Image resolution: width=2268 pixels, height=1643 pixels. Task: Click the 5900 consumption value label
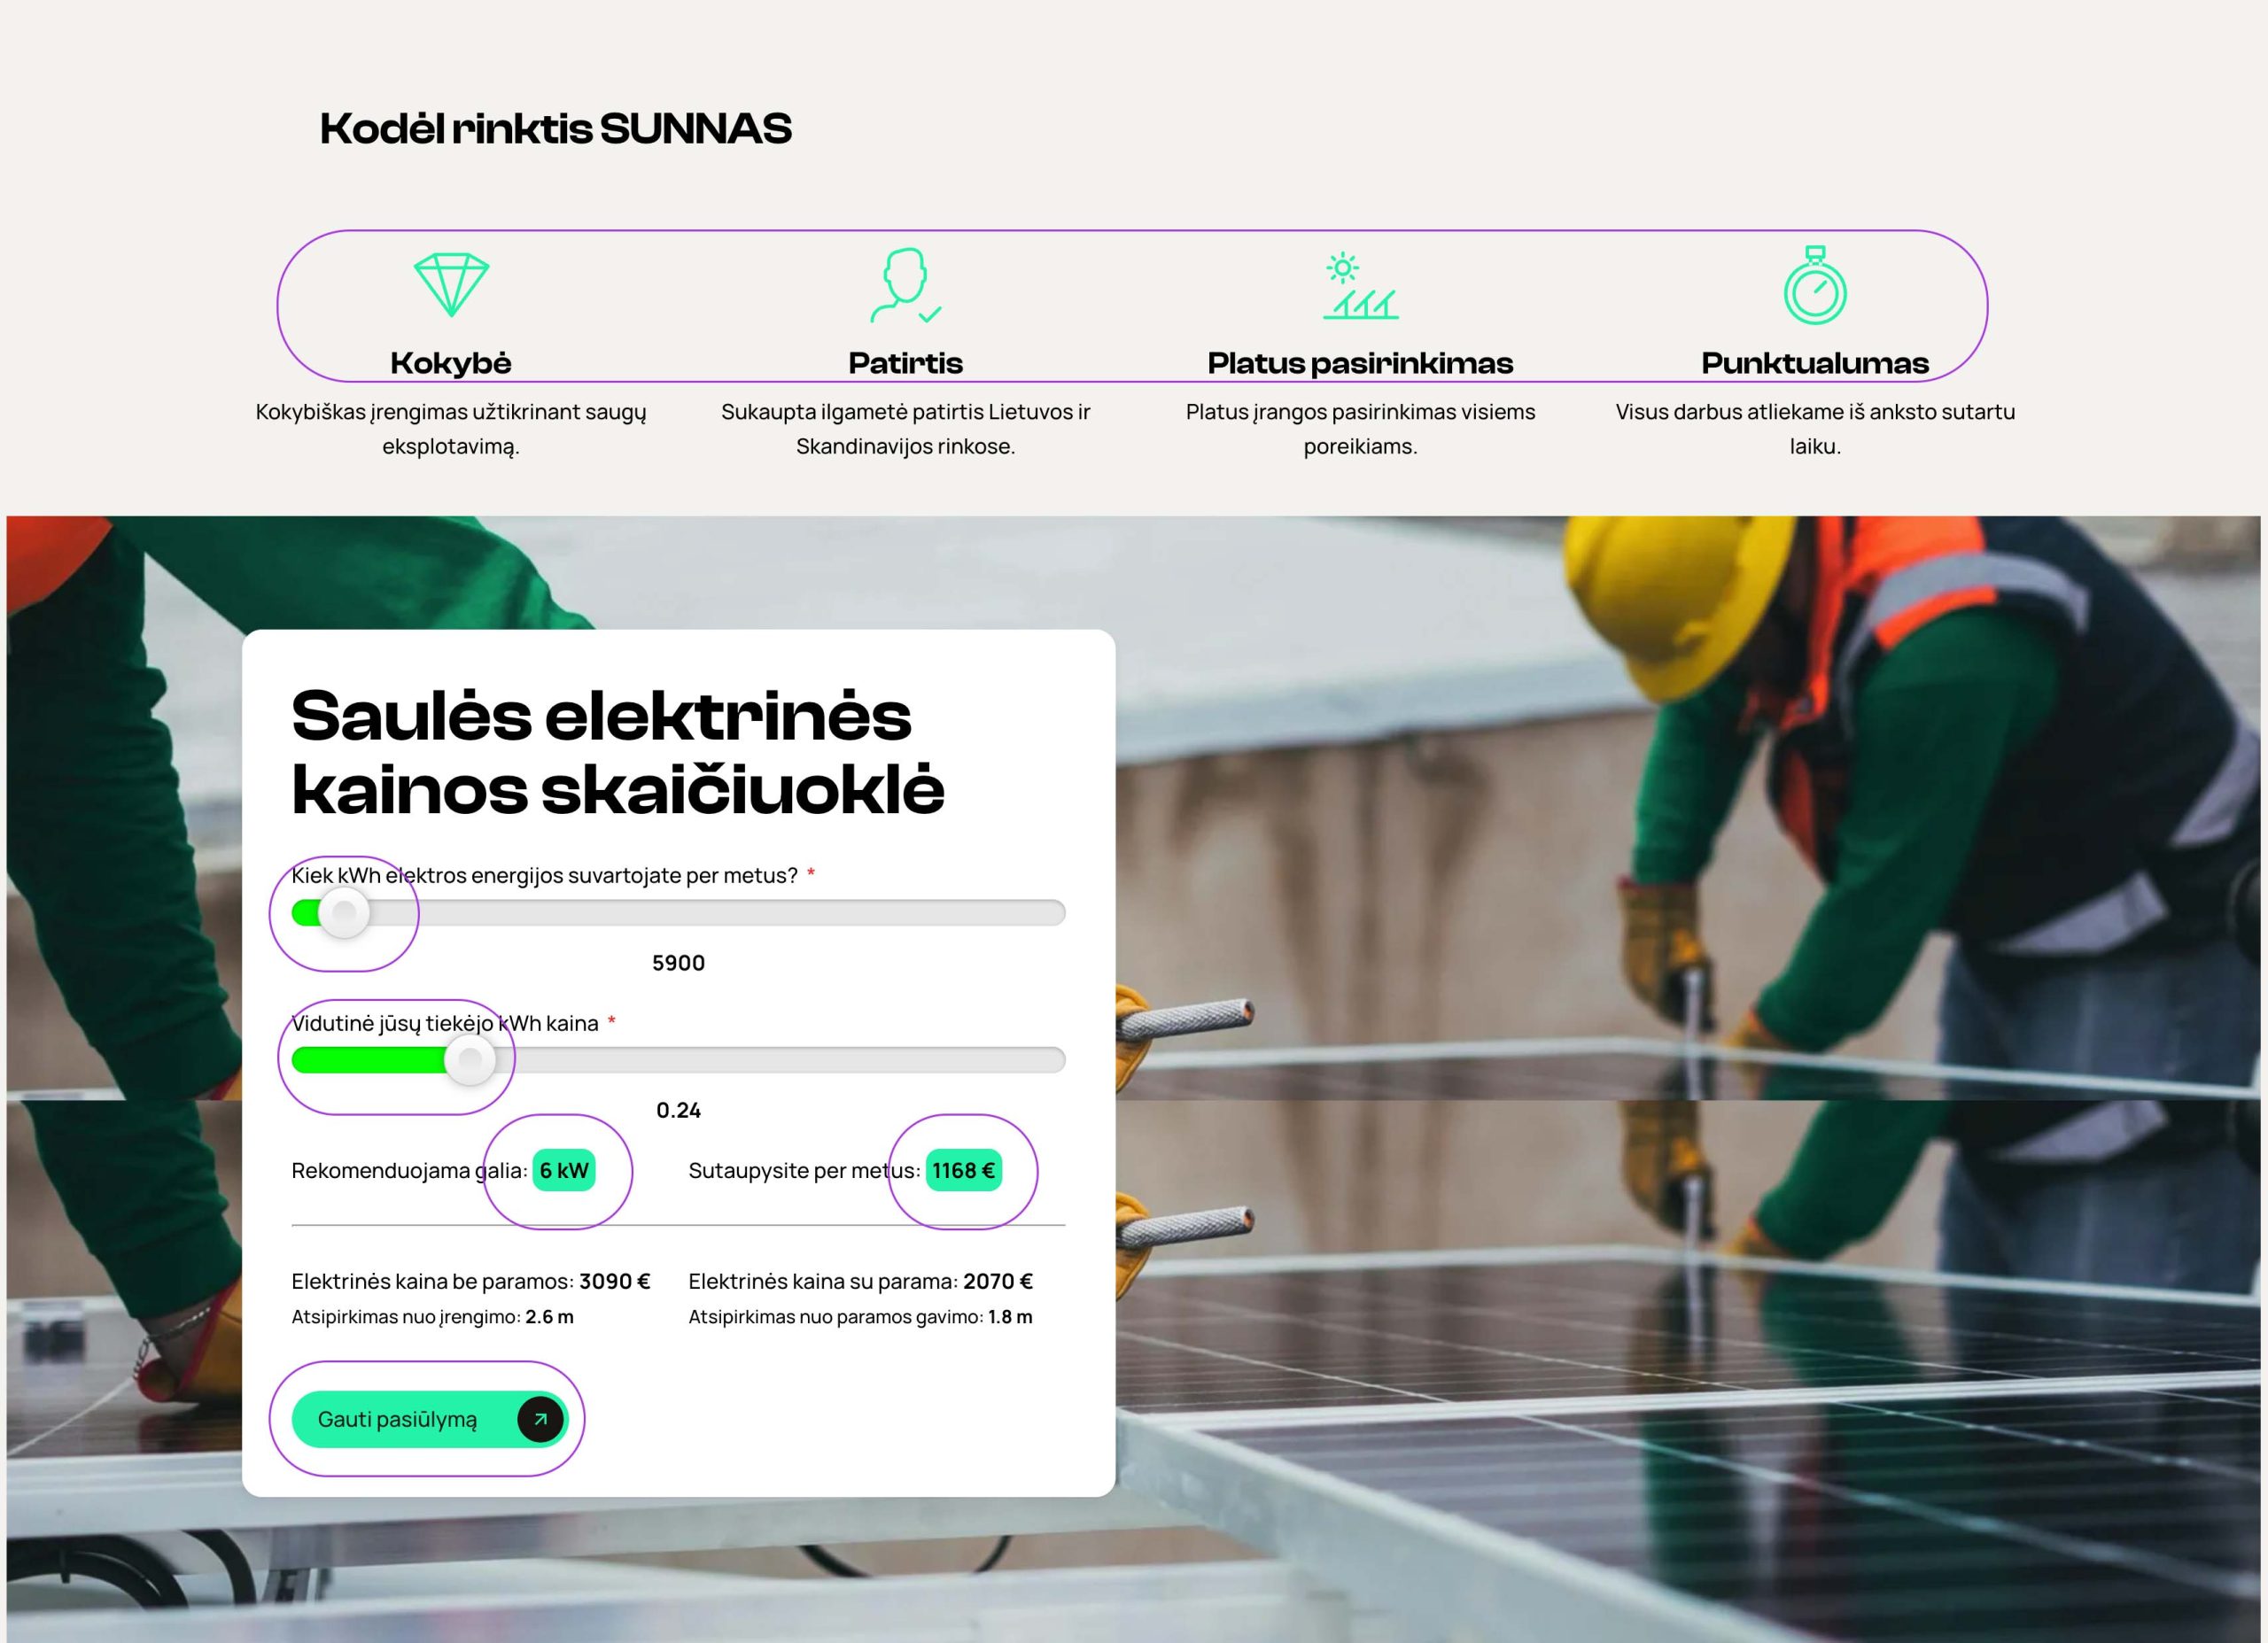(678, 963)
